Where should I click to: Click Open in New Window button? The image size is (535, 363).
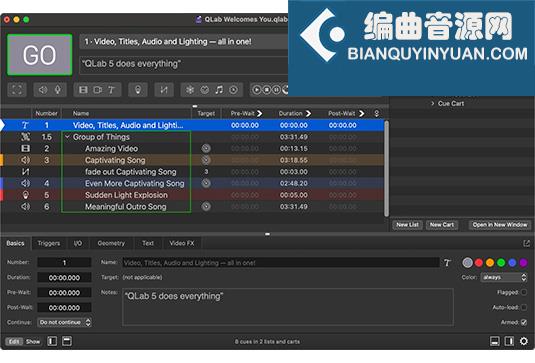[500, 224]
